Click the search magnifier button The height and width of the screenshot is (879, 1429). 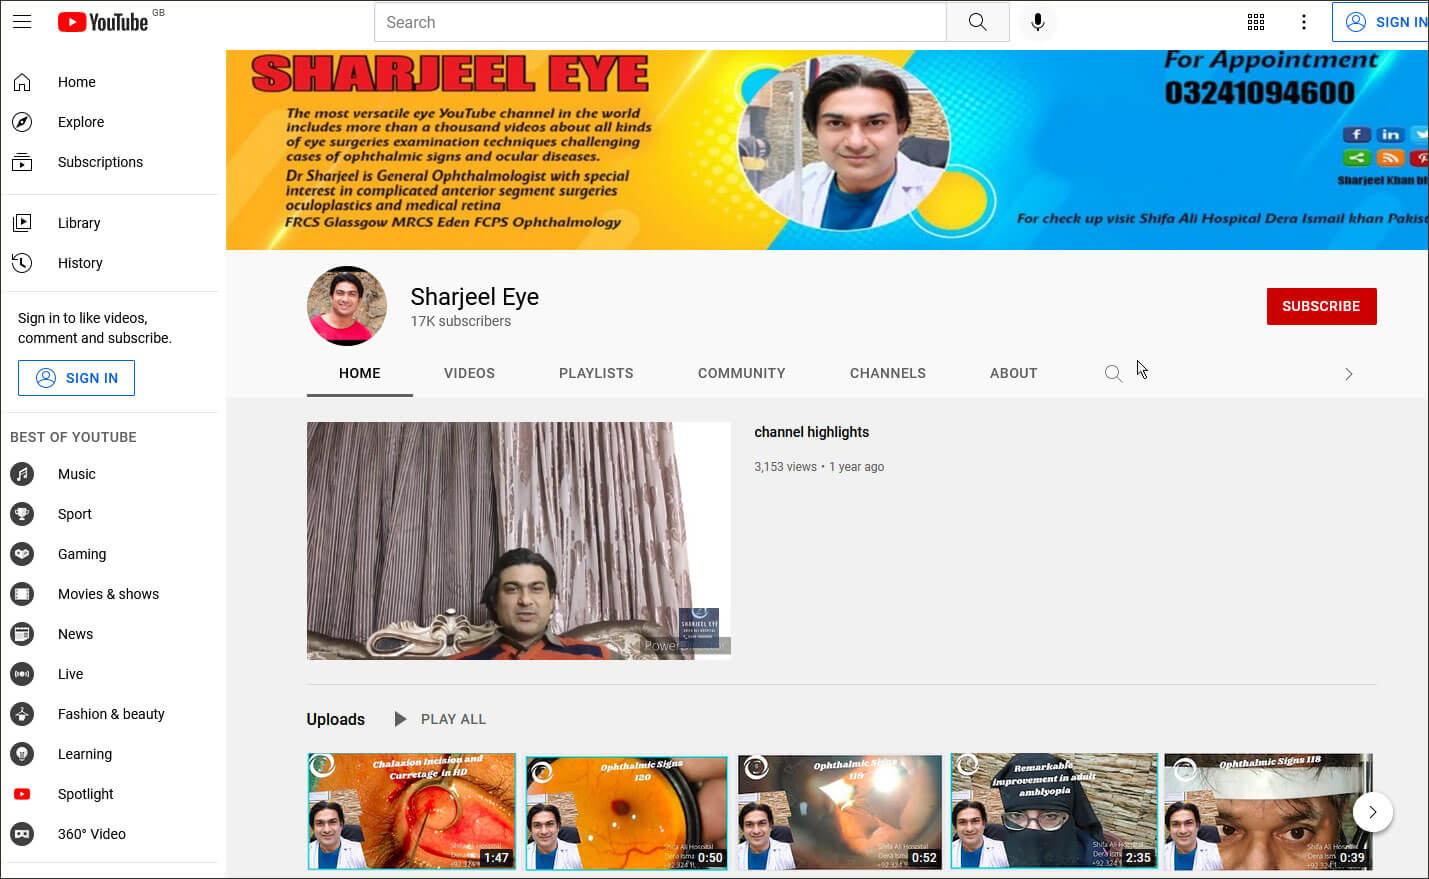(977, 22)
